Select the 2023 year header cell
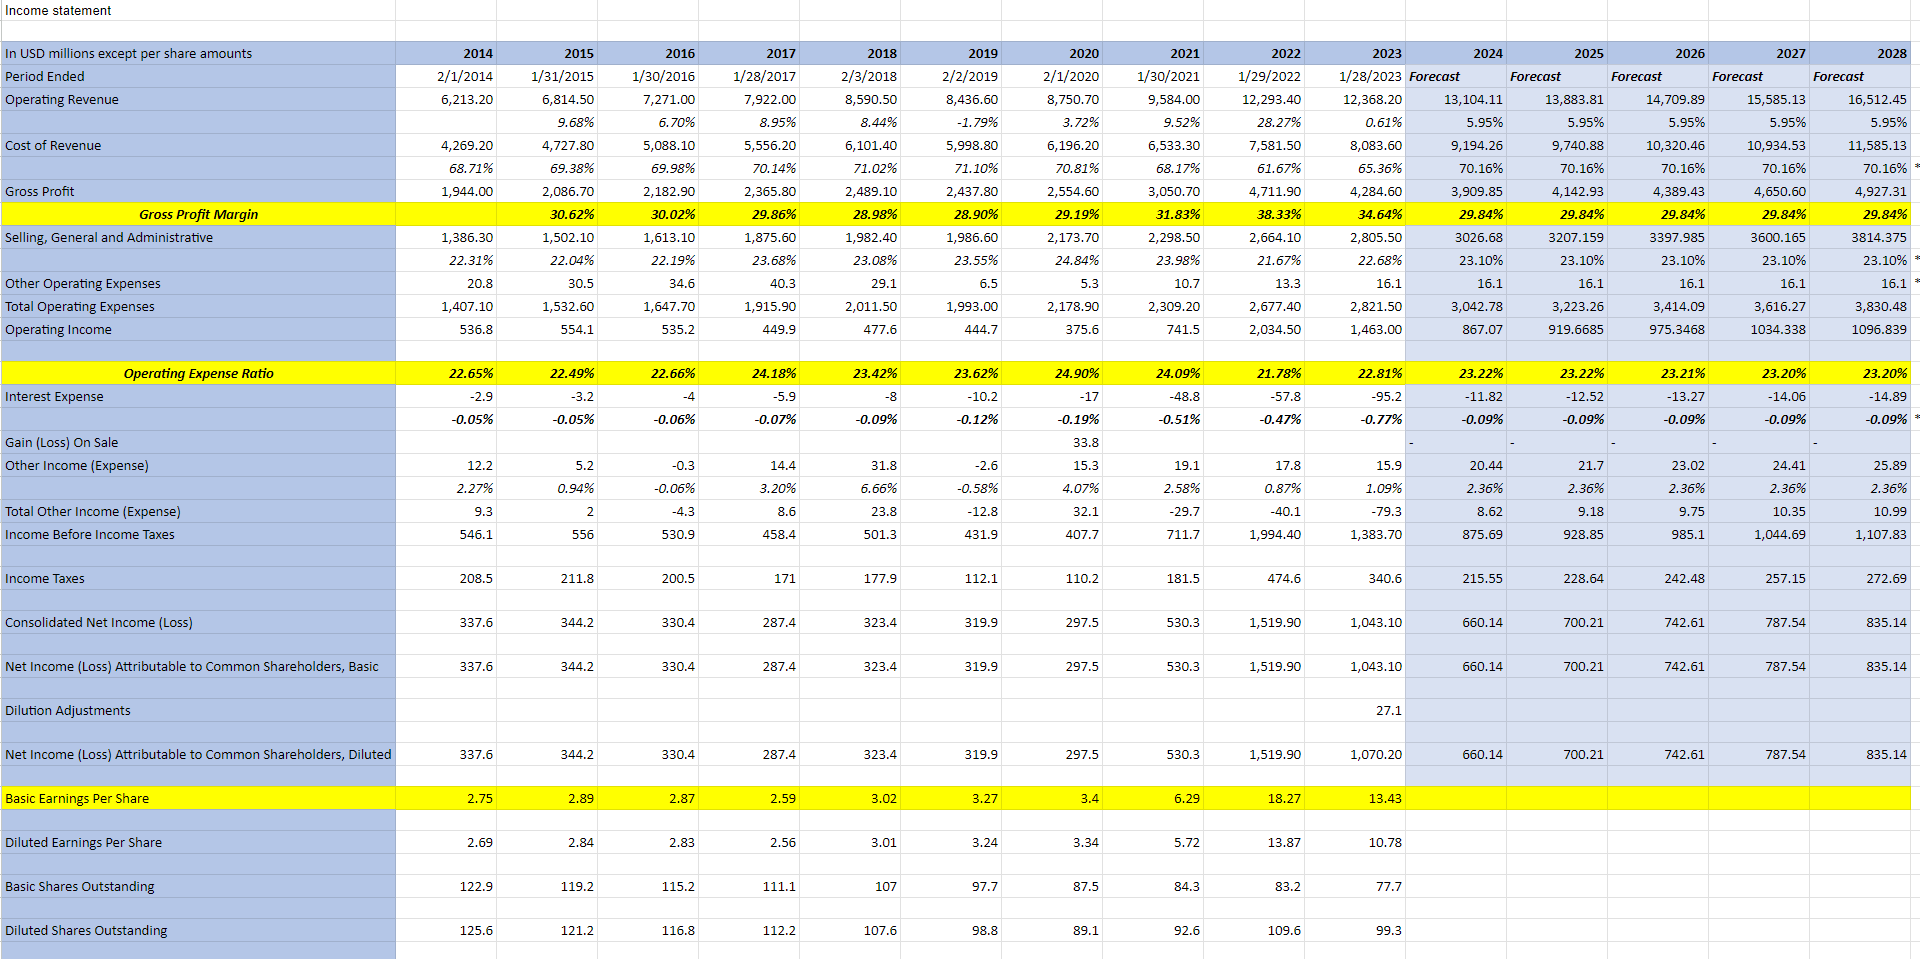Image resolution: width=1920 pixels, height=959 pixels. click(x=1355, y=54)
